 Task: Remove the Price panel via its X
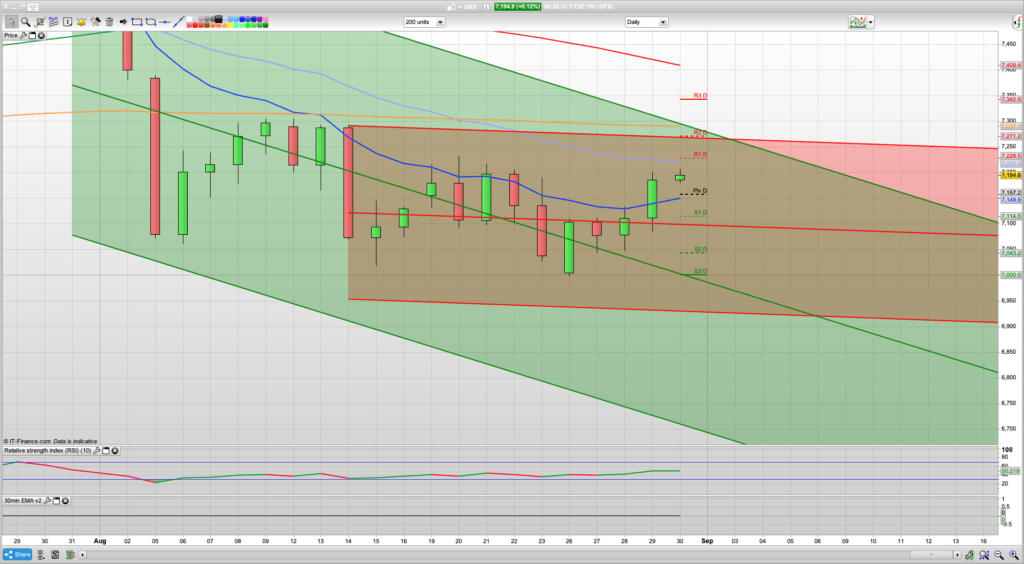click(41, 35)
